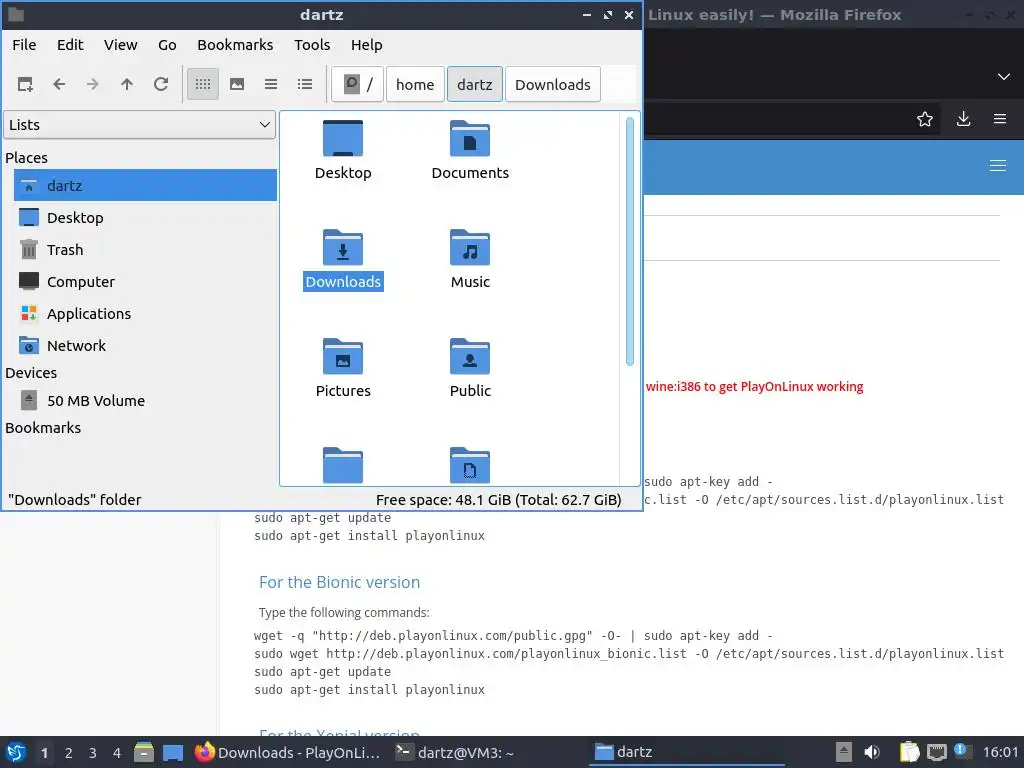The height and width of the screenshot is (768, 1024).
Task: Click the update notifier tray icon
Action: pos(963,751)
